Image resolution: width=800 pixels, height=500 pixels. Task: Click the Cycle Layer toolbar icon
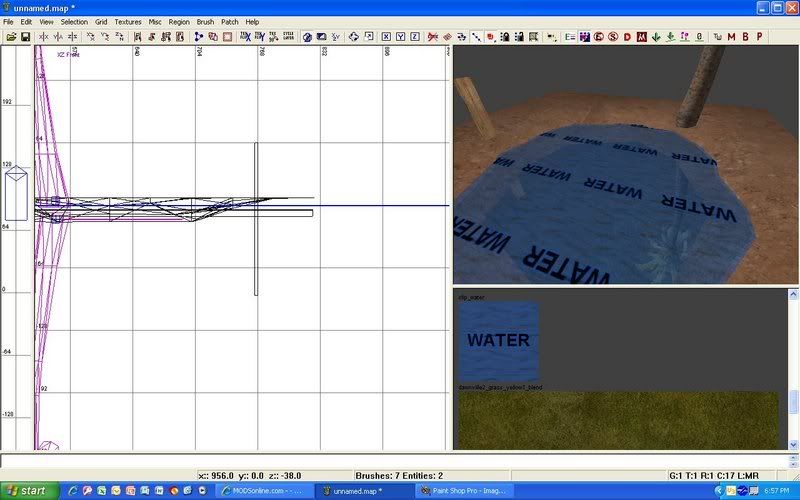289,37
